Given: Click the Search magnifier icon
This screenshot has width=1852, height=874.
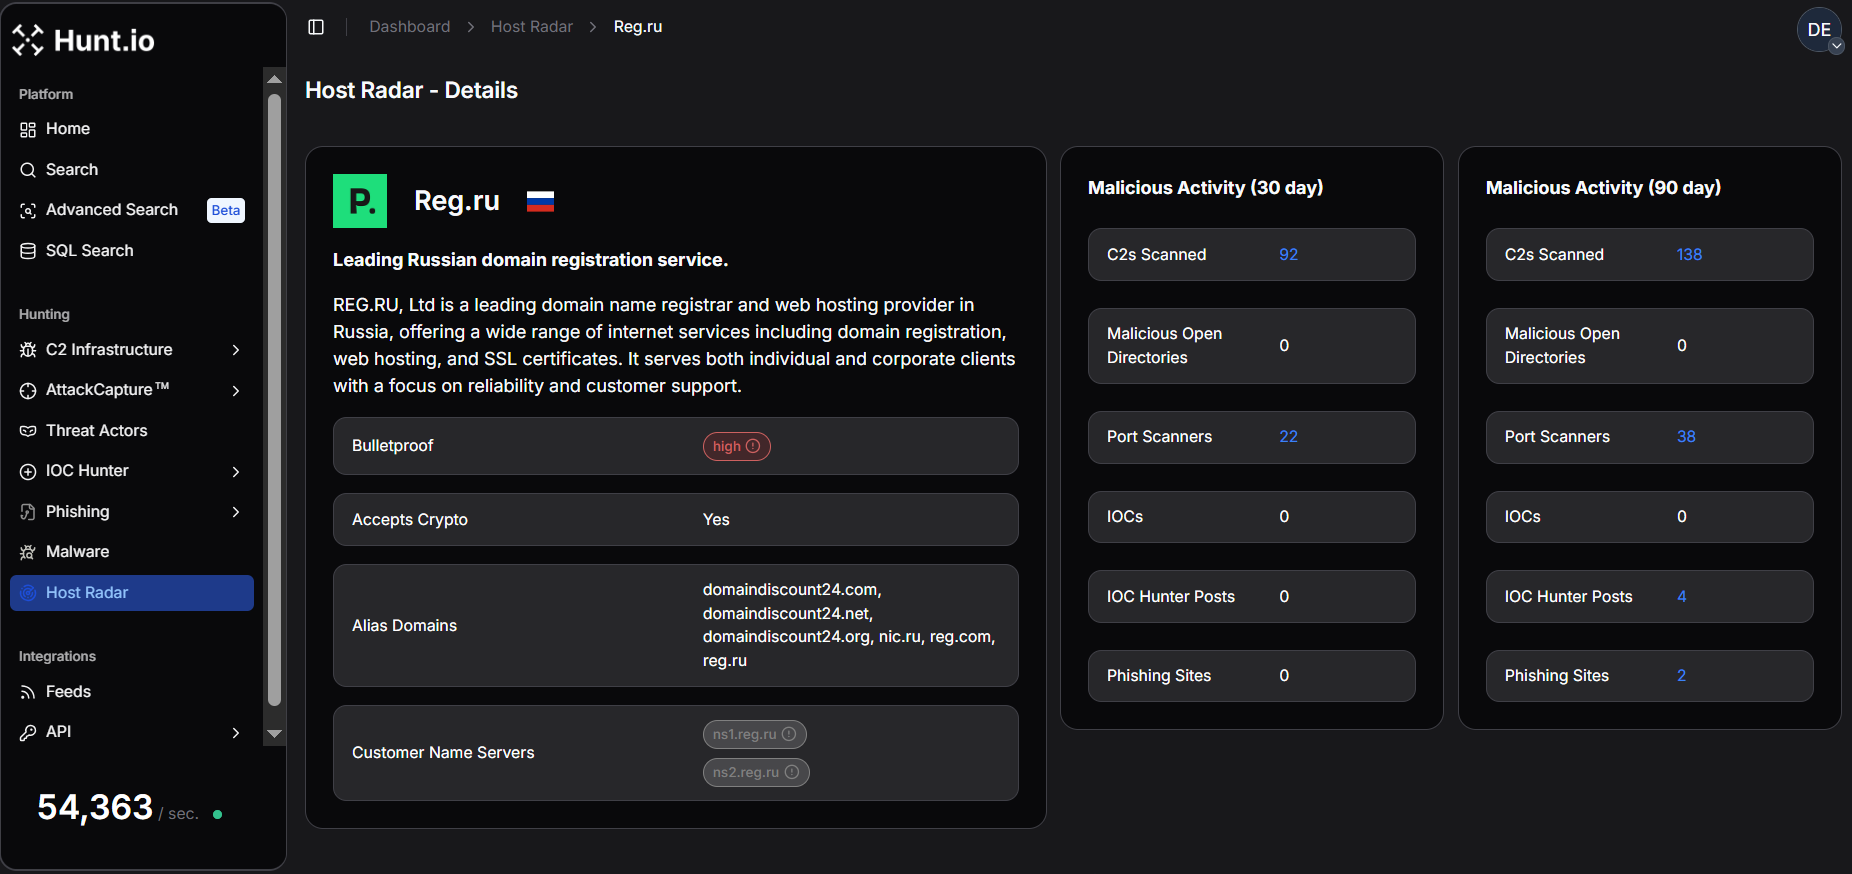Looking at the screenshot, I should (28, 170).
